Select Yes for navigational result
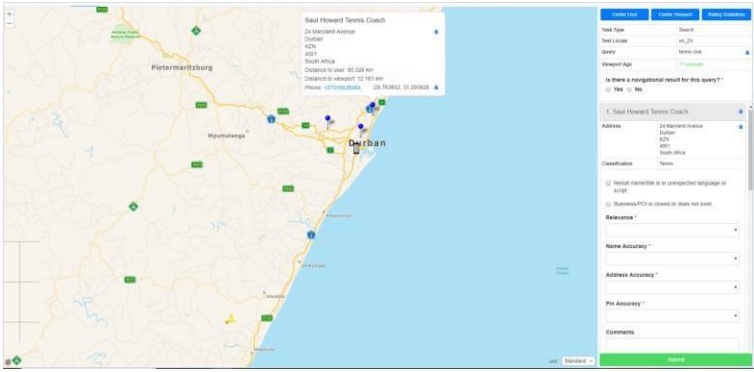 (608, 89)
